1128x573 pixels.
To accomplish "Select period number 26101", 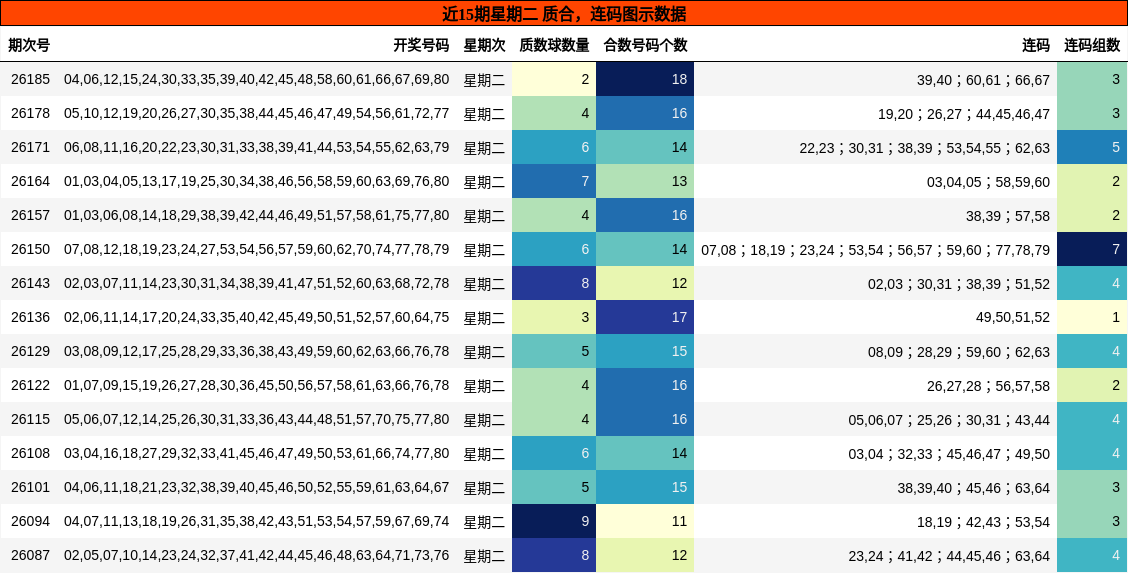I will [30, 487].
